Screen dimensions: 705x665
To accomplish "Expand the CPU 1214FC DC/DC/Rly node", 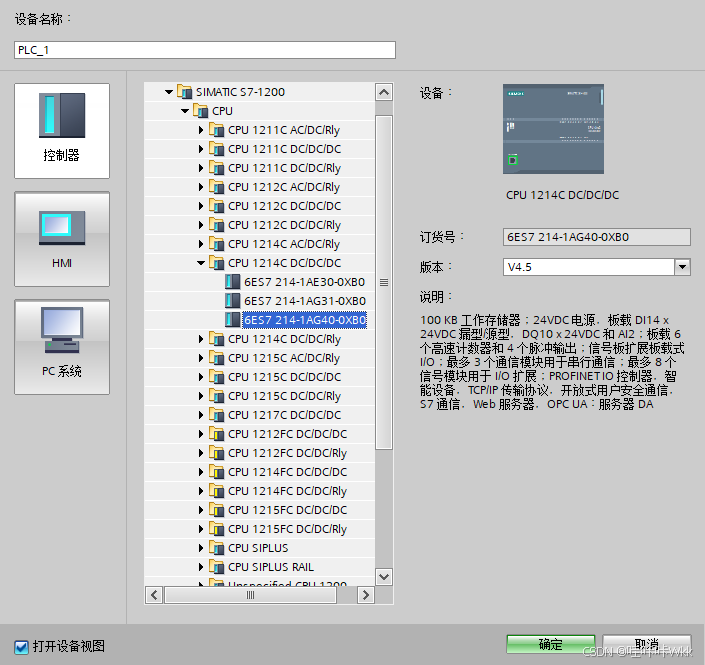I will point(201,491).
